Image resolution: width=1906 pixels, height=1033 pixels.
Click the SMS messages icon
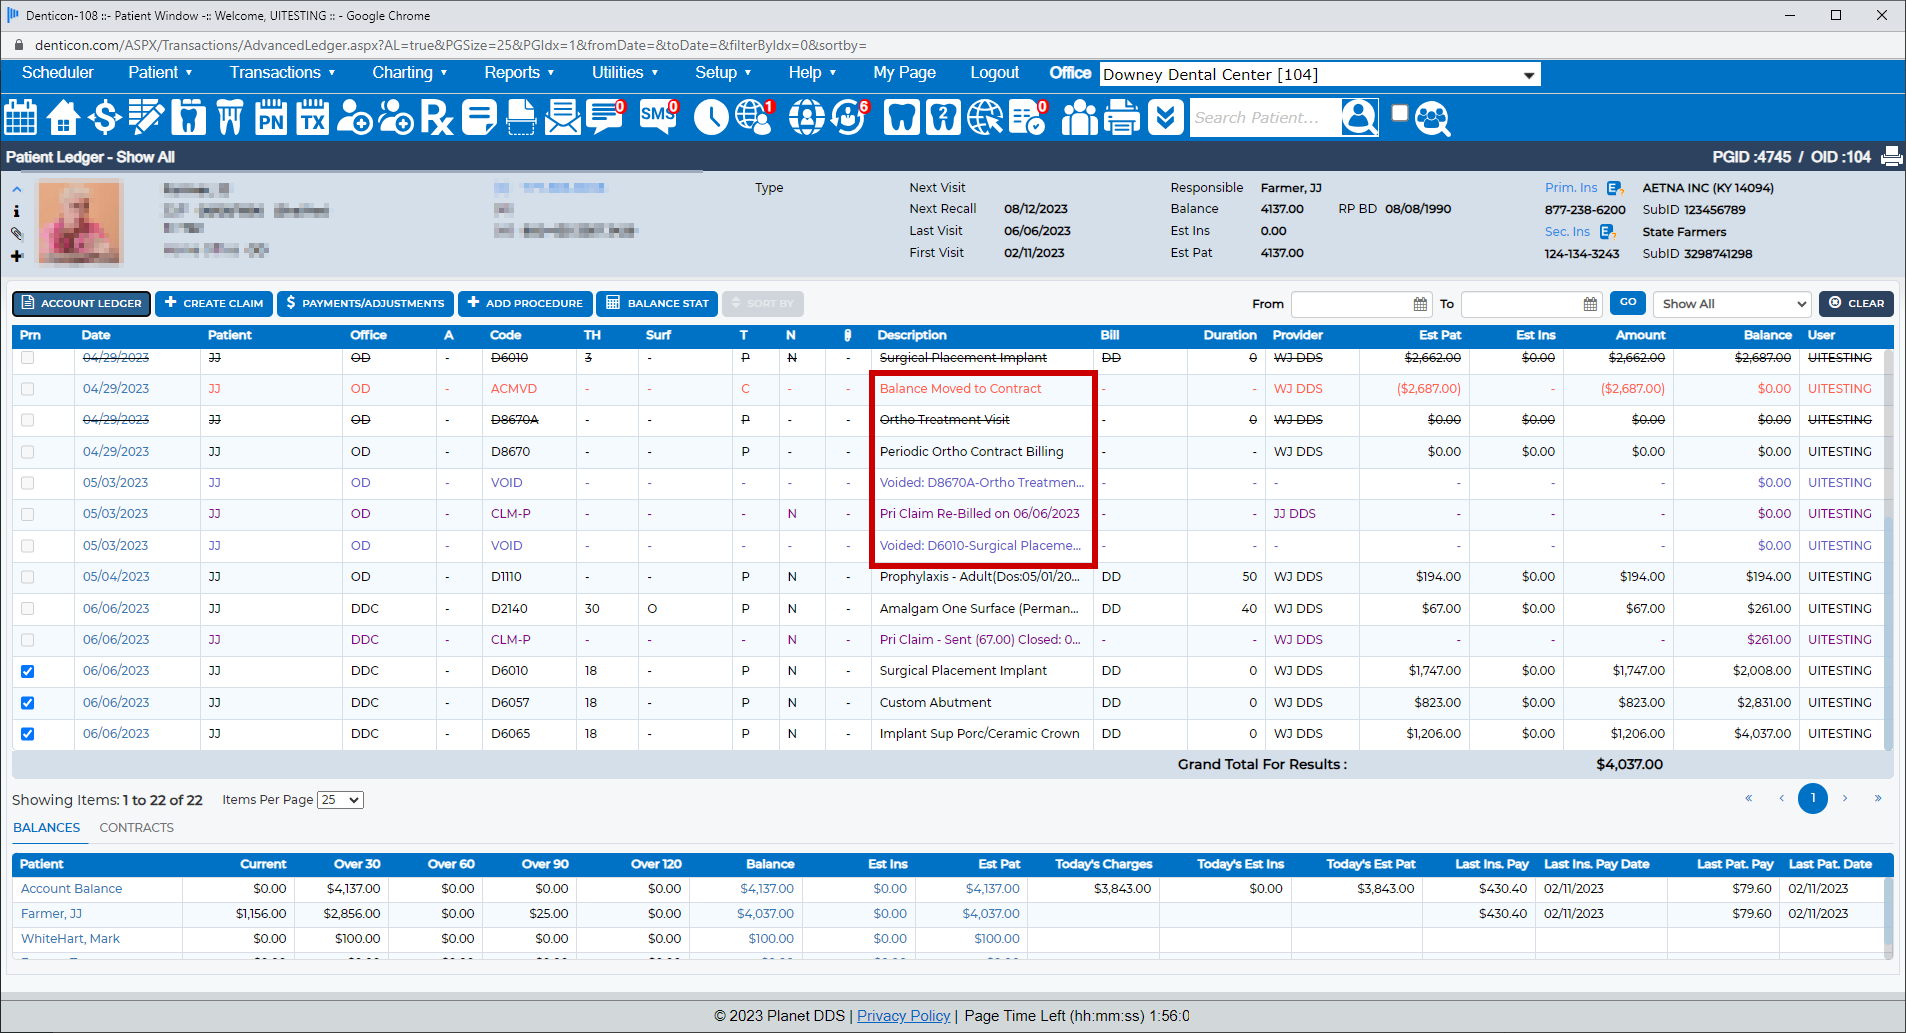(x=657, y=118)
